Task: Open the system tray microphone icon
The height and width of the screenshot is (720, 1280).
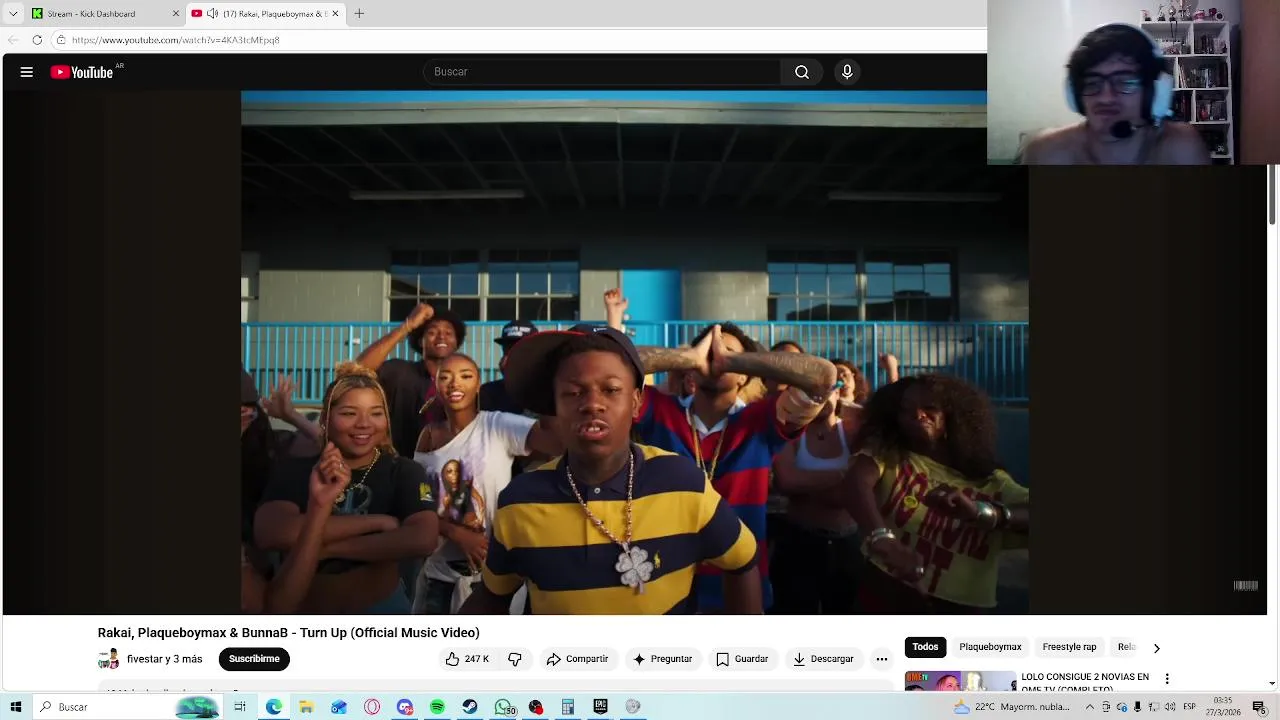Action: [1137, 707]
